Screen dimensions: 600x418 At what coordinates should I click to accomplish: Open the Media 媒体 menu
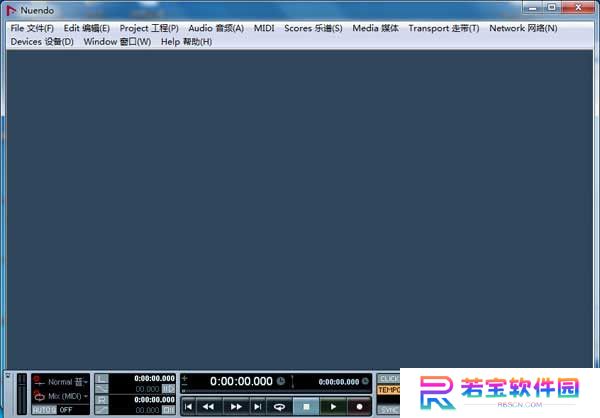[x=375, y=28]
